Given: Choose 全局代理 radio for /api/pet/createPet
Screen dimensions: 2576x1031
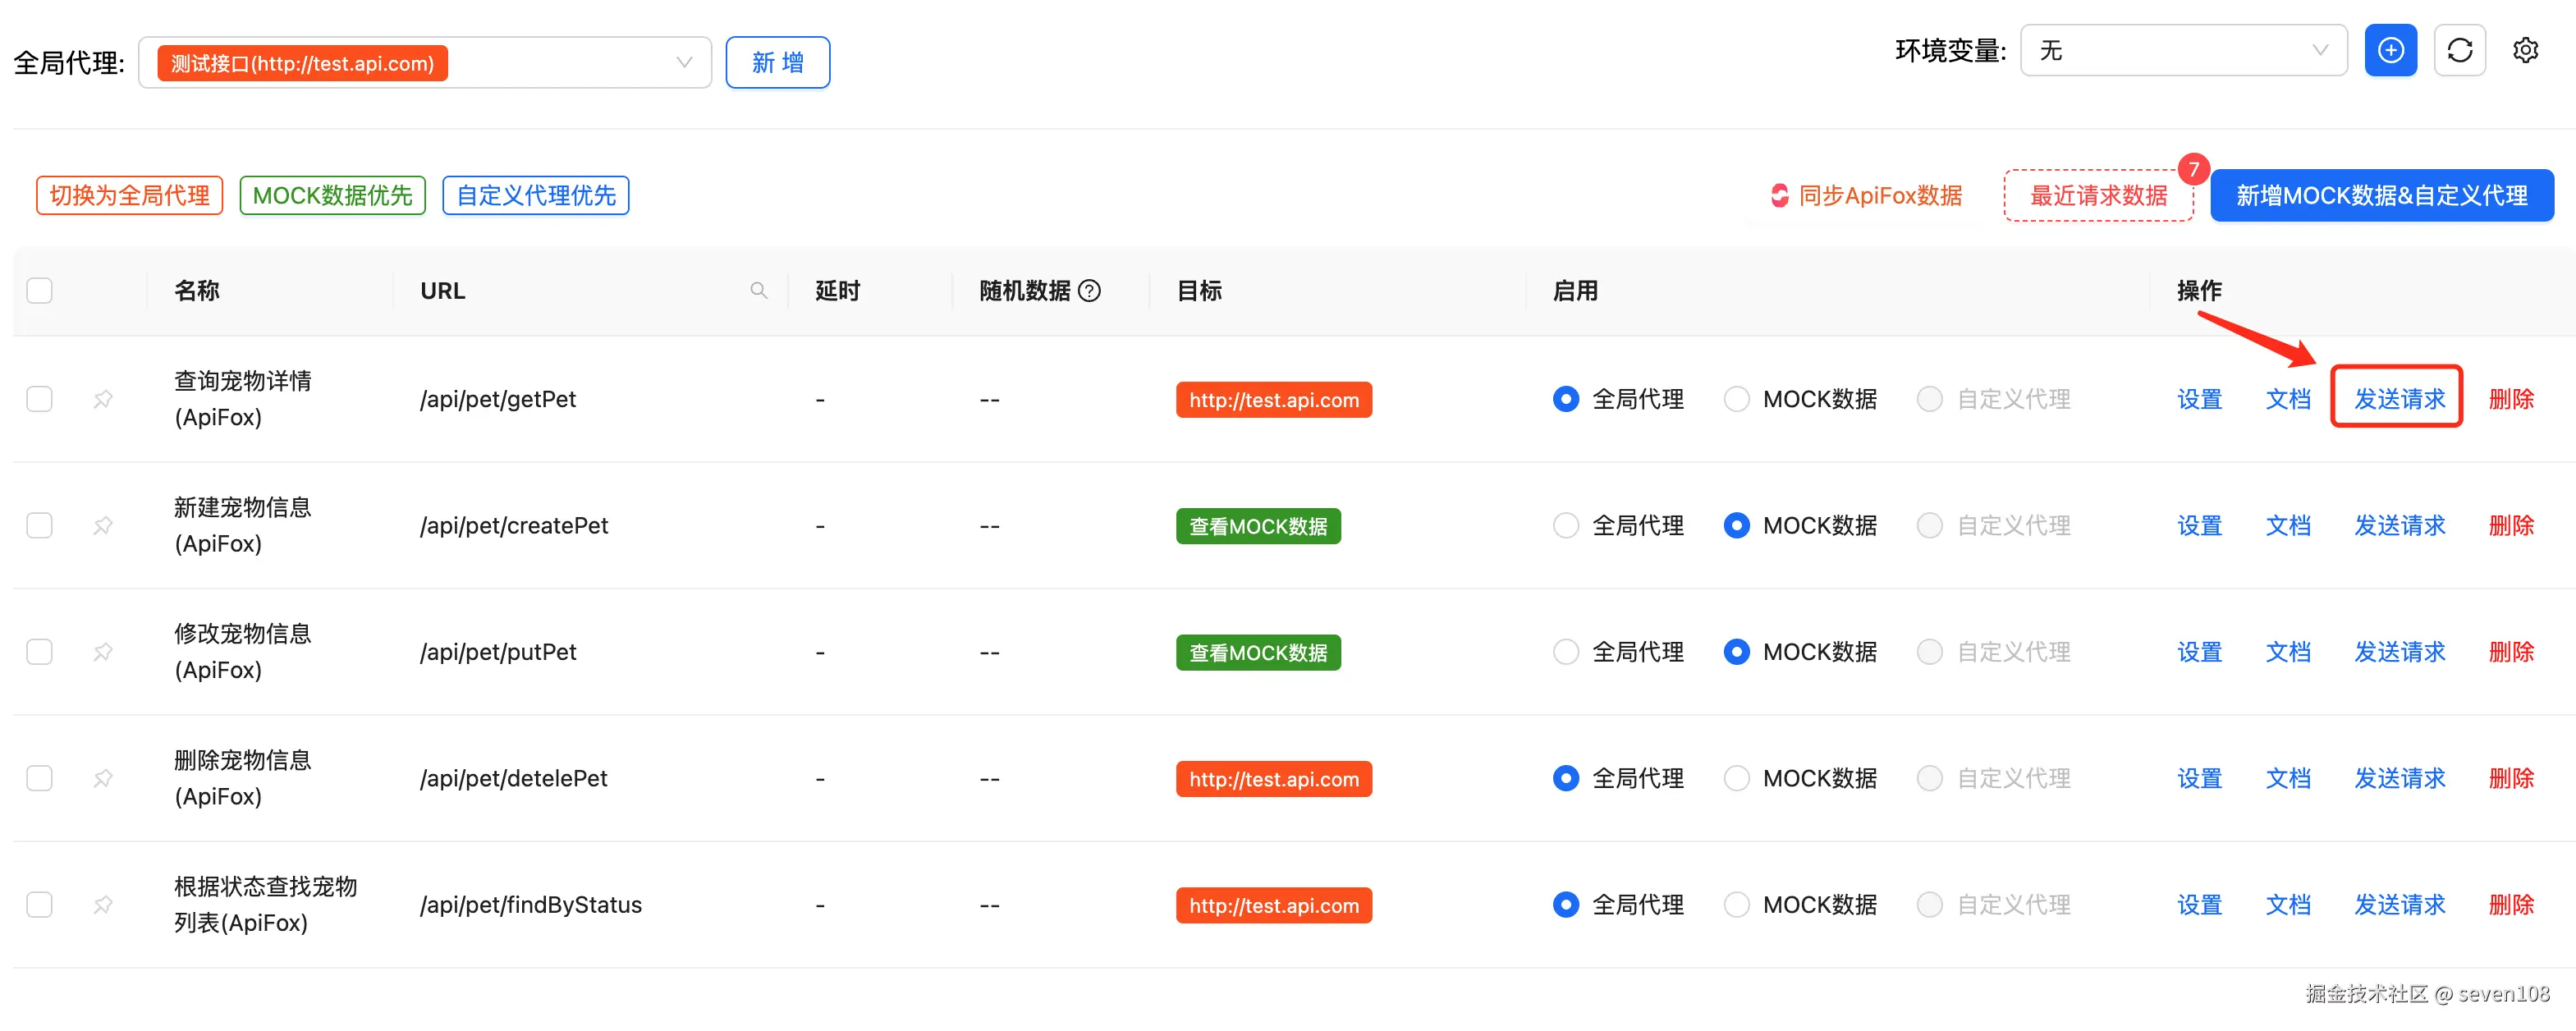Looking at the screenshot, I should pos(1565,526).
